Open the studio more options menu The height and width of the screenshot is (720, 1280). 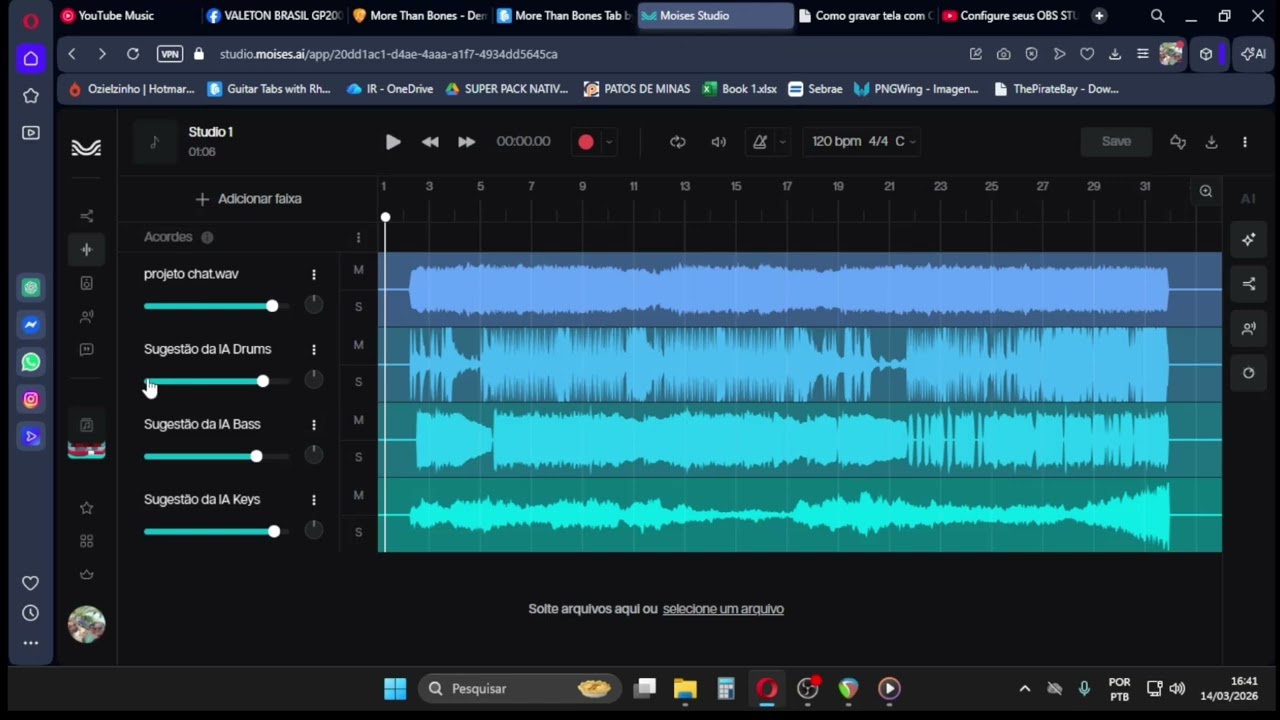click(x=1245, y=142)
